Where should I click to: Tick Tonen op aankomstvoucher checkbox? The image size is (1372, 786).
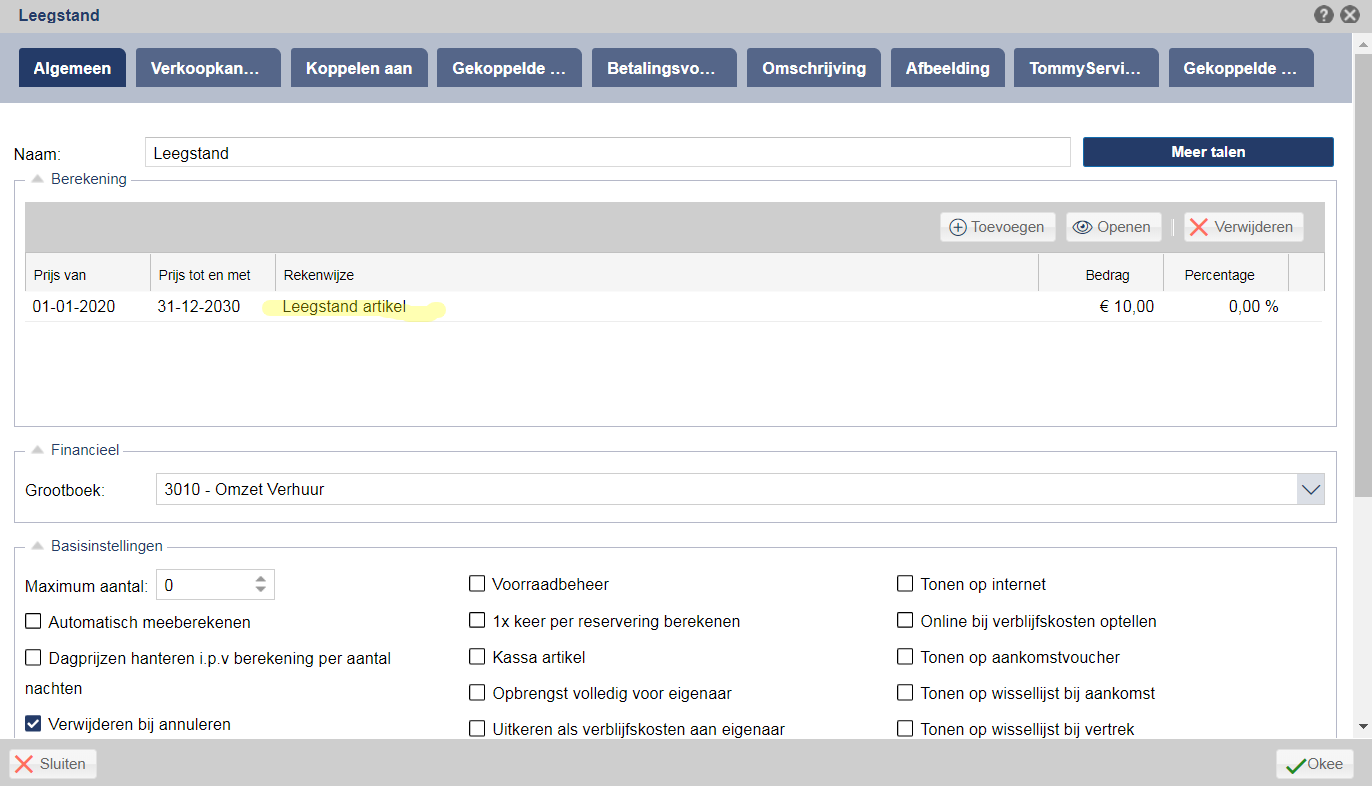click(x=905, y=657)
